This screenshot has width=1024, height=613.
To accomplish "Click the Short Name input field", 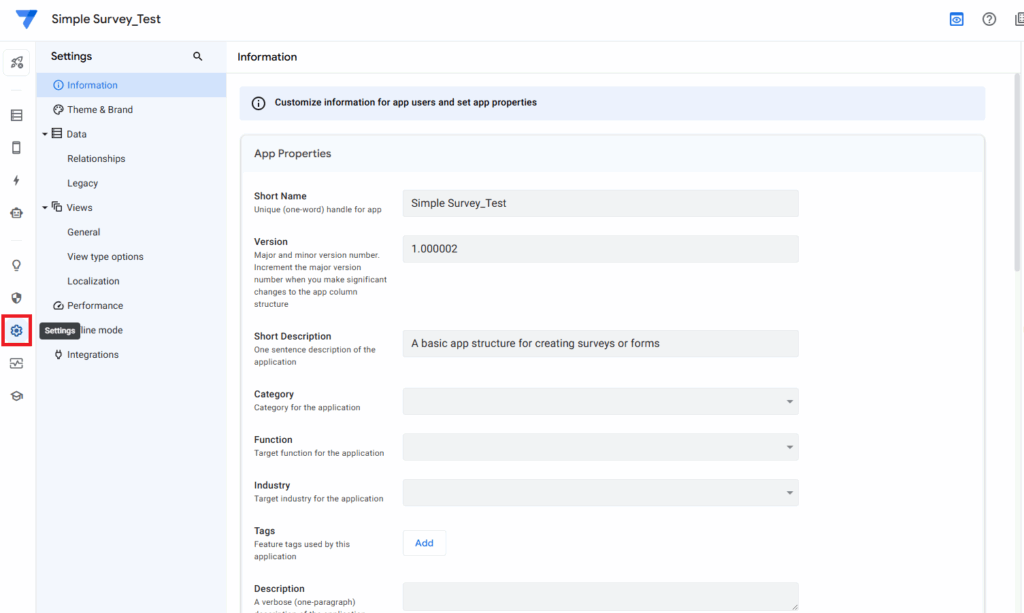I will tap(598, 202).
